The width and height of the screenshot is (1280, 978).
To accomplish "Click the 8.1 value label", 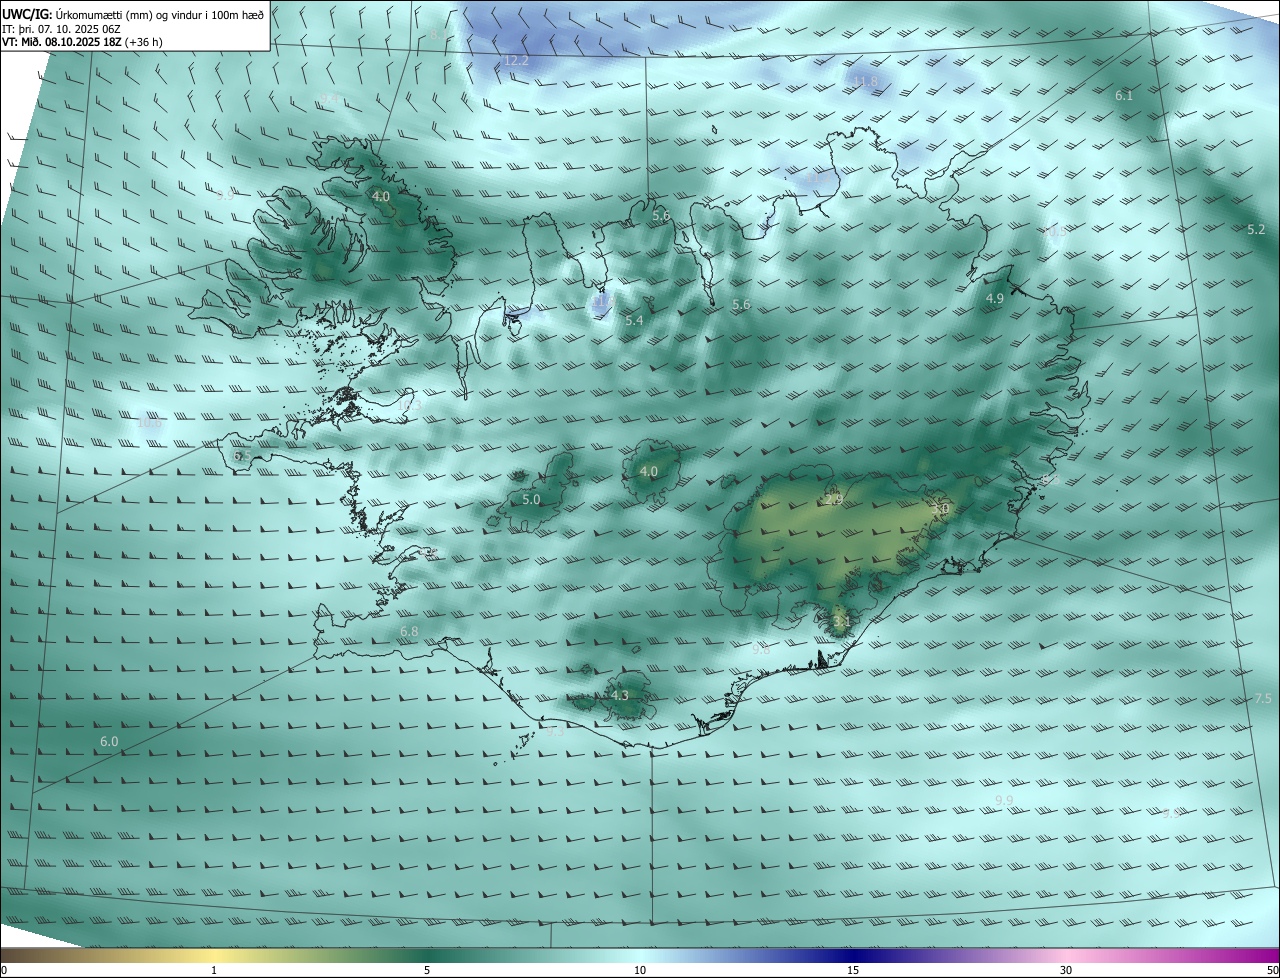I will pos(439,35).
